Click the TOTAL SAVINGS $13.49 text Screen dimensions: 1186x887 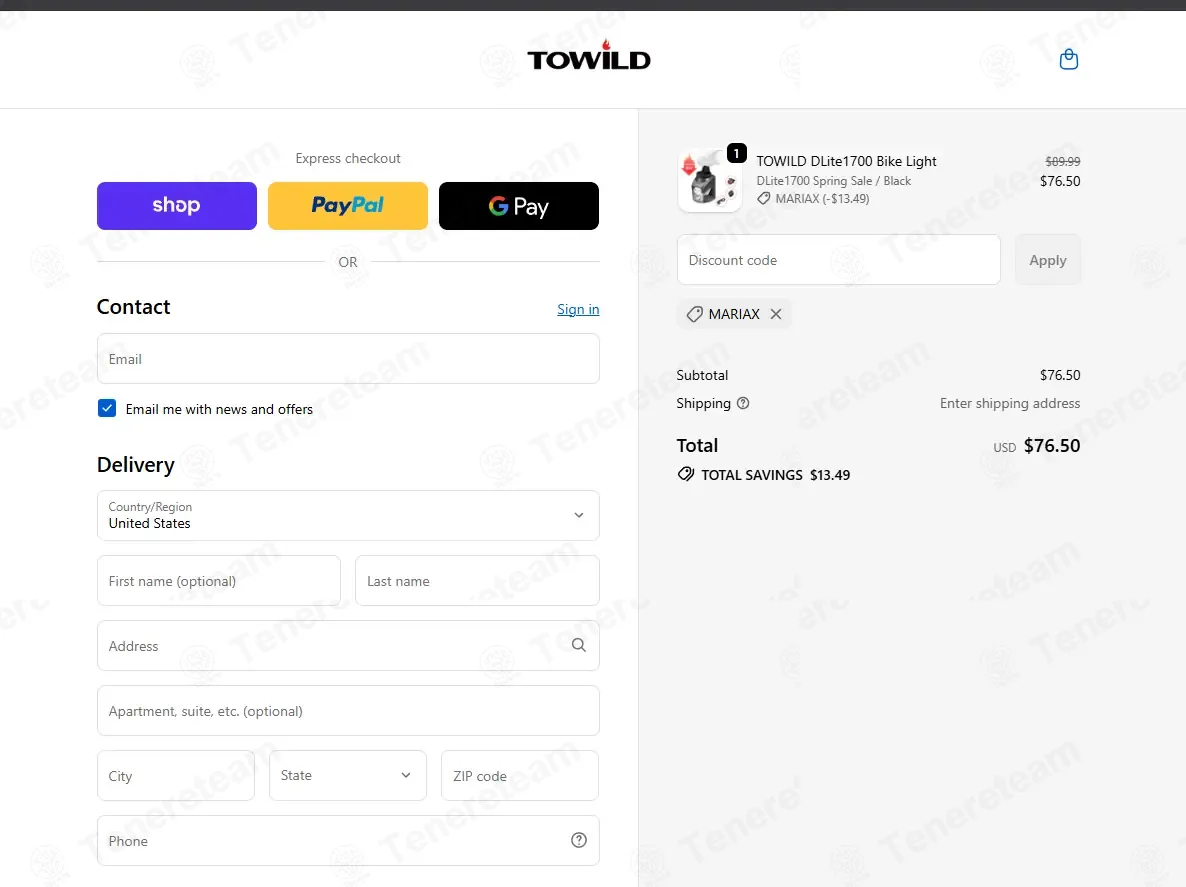point(775,475)
